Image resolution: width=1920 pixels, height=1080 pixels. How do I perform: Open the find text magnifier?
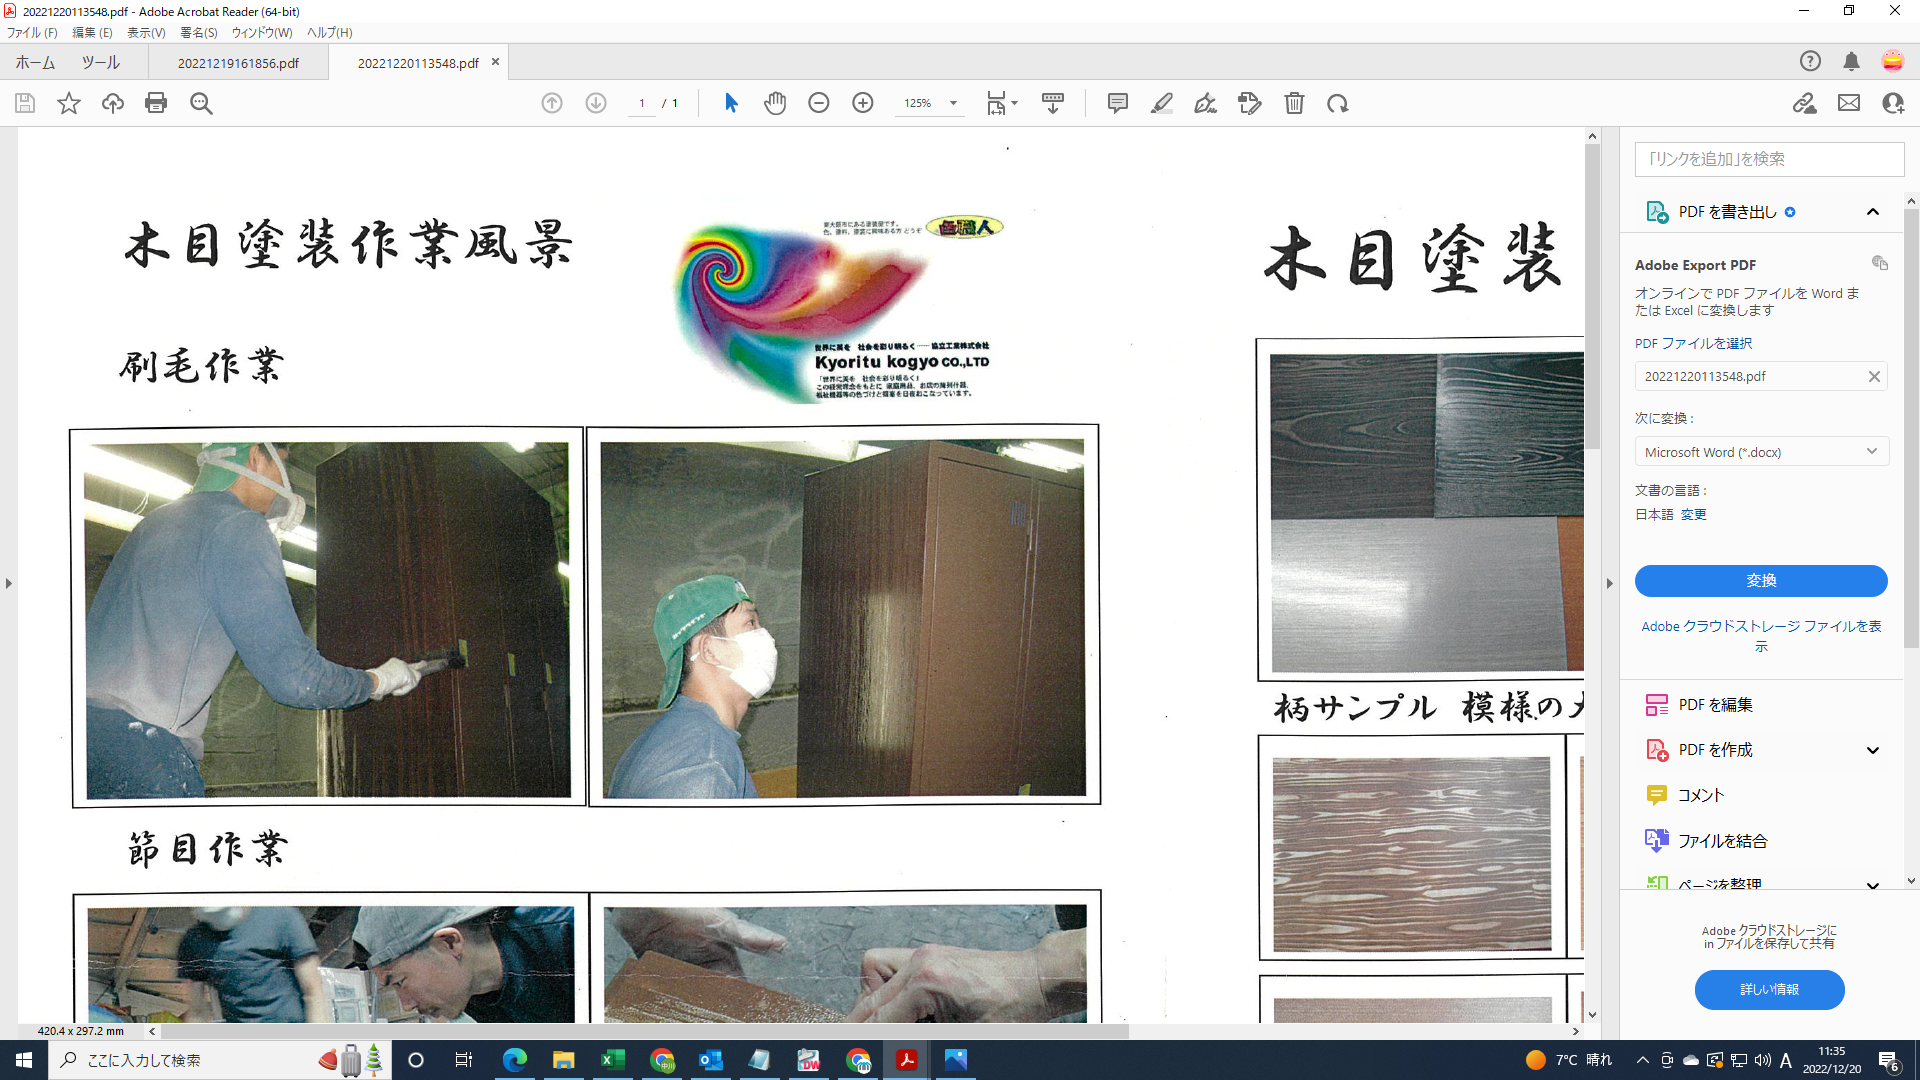(x=201, y=103)
